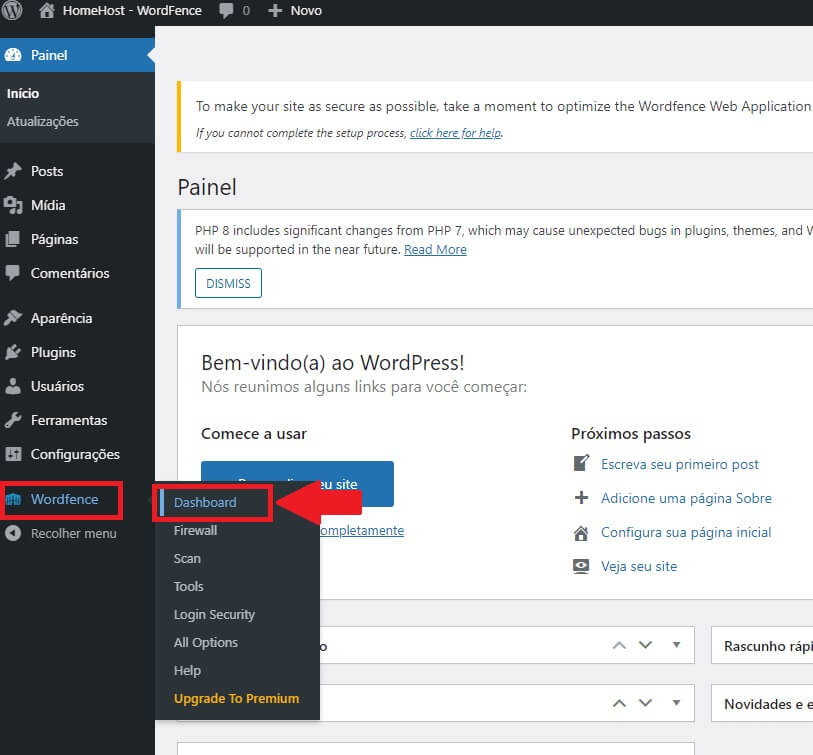This screenshot has height=755, width=813.
Task: Open Ferramentas menu via wrench icon
Action: pos(13,420)
